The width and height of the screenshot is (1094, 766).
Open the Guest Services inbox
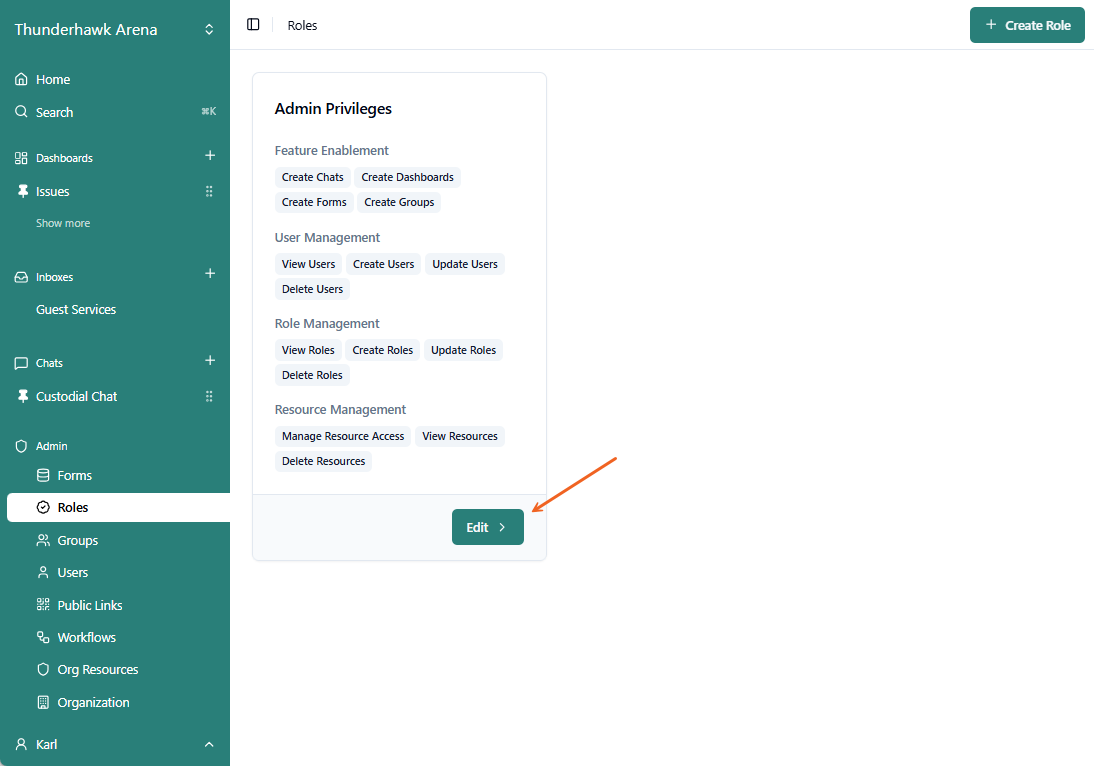pos(76,310)
